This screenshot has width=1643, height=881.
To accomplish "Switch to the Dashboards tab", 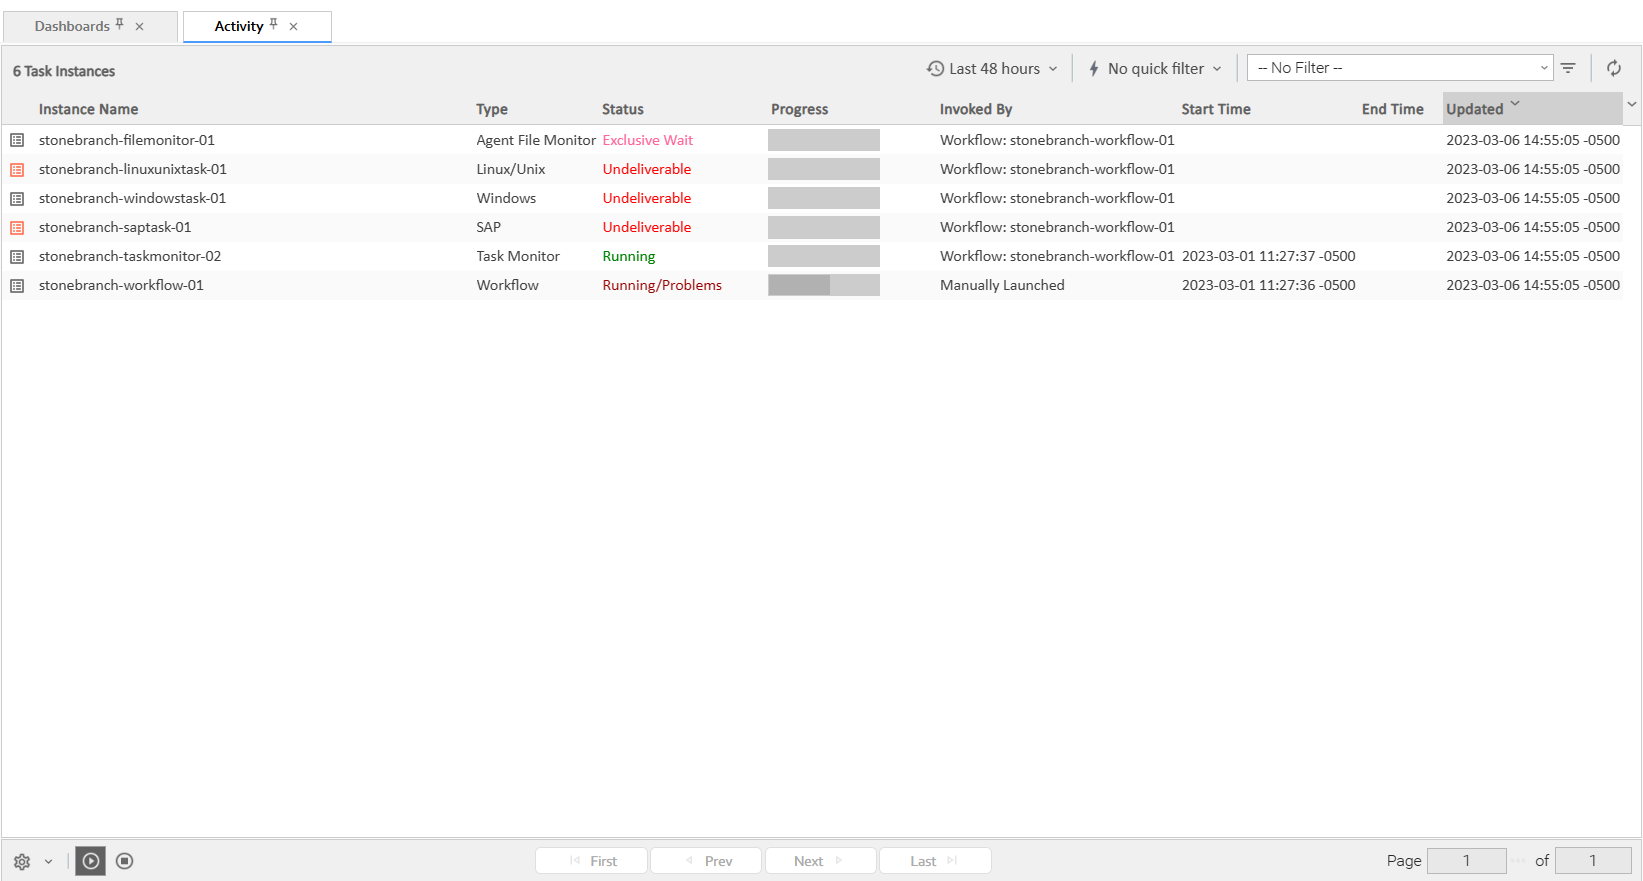I will [72, 26].
